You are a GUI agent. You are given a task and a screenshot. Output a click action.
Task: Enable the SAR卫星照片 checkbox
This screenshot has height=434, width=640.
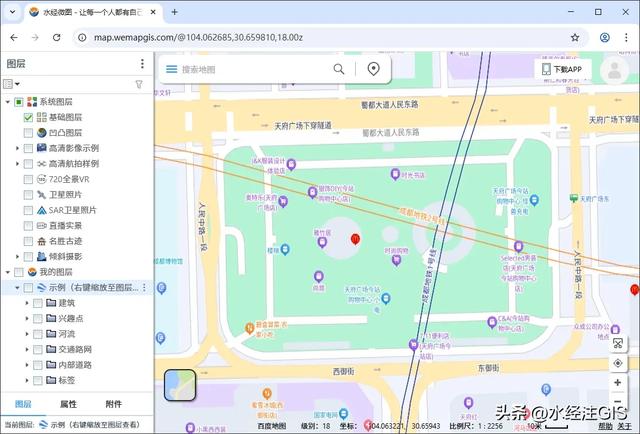coord(28,210)
